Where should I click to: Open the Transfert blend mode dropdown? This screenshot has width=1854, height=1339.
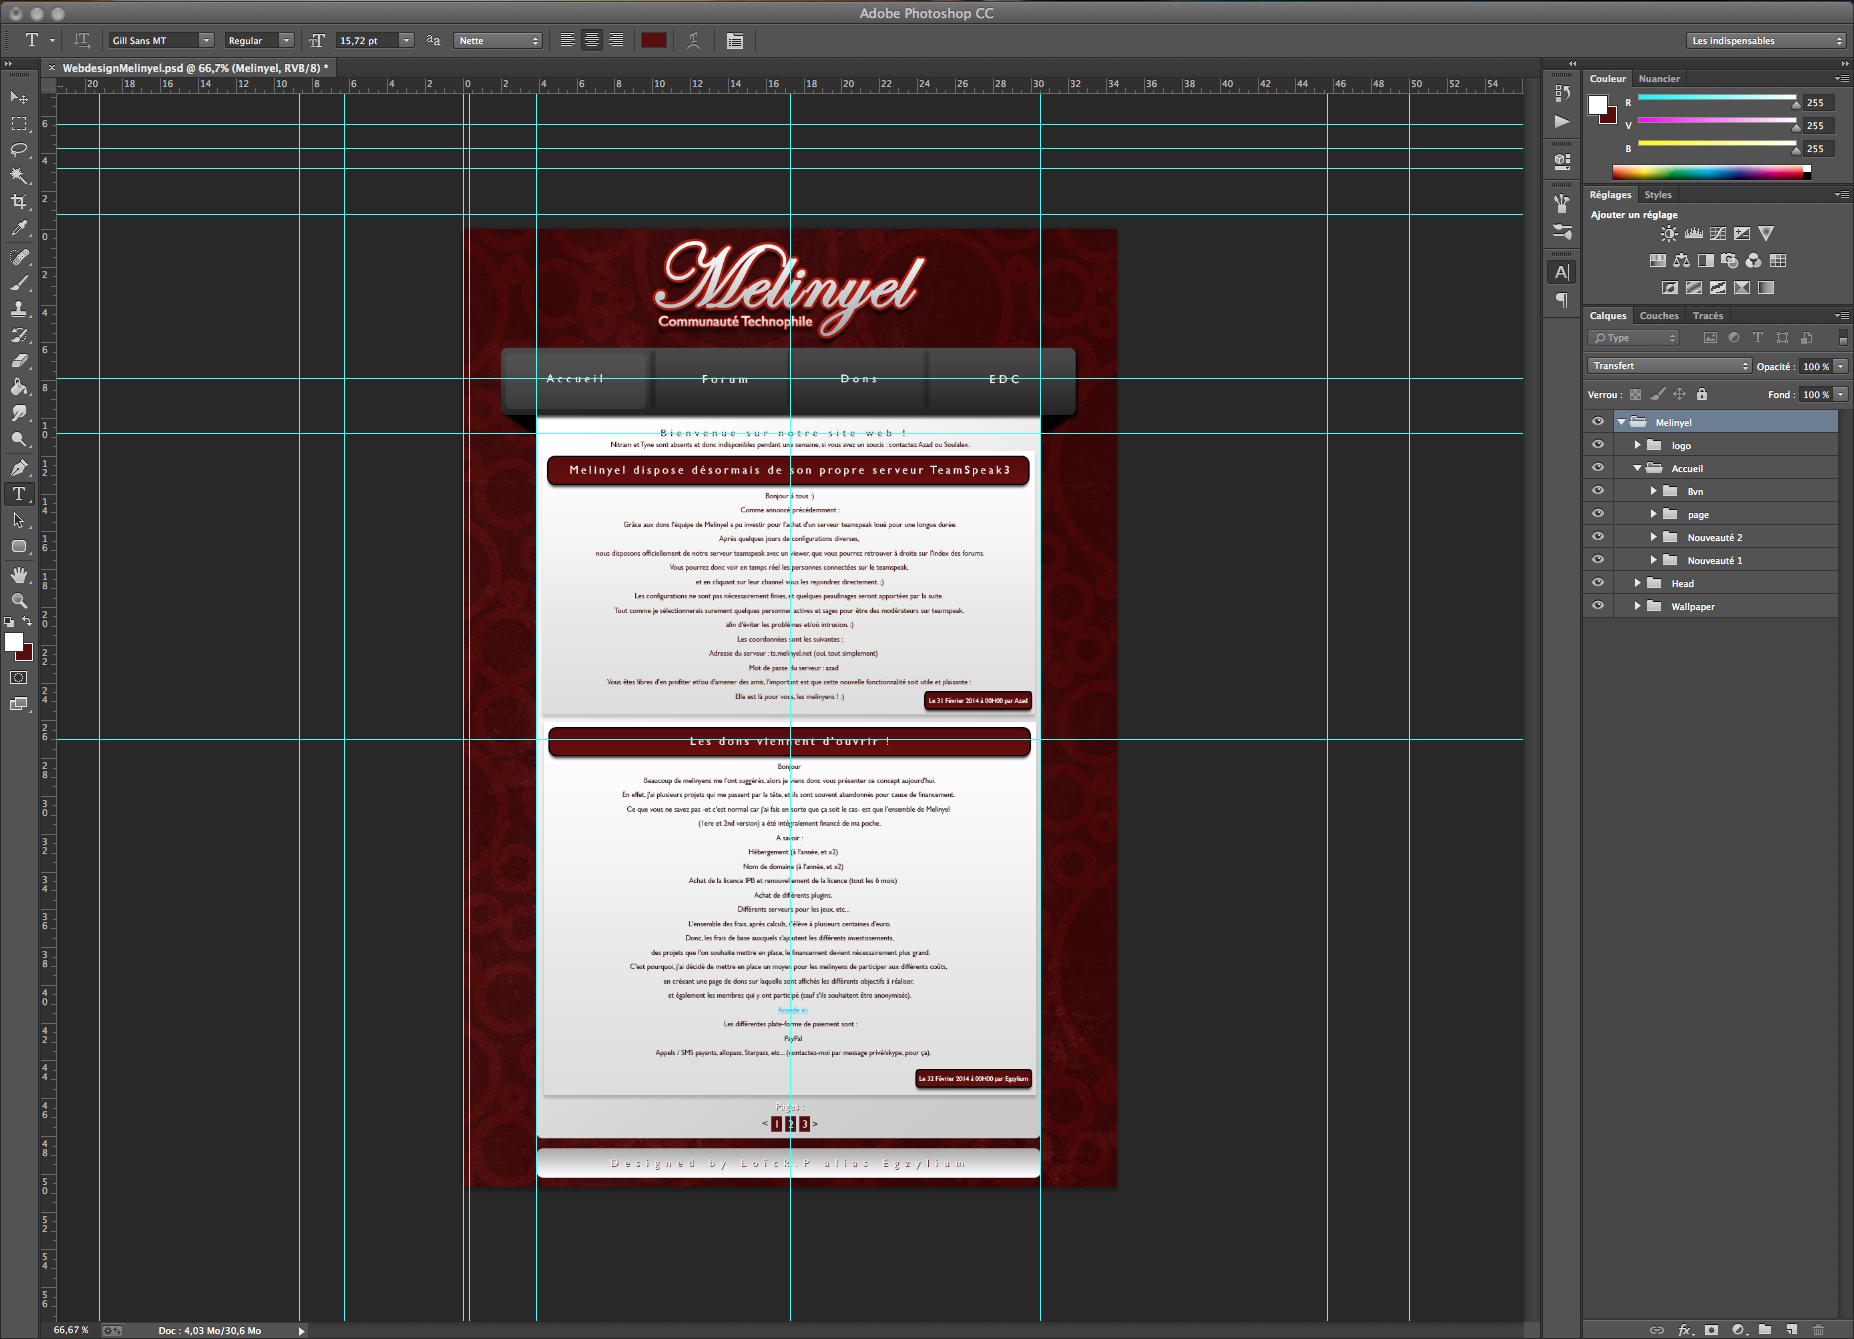(1669, 366)
